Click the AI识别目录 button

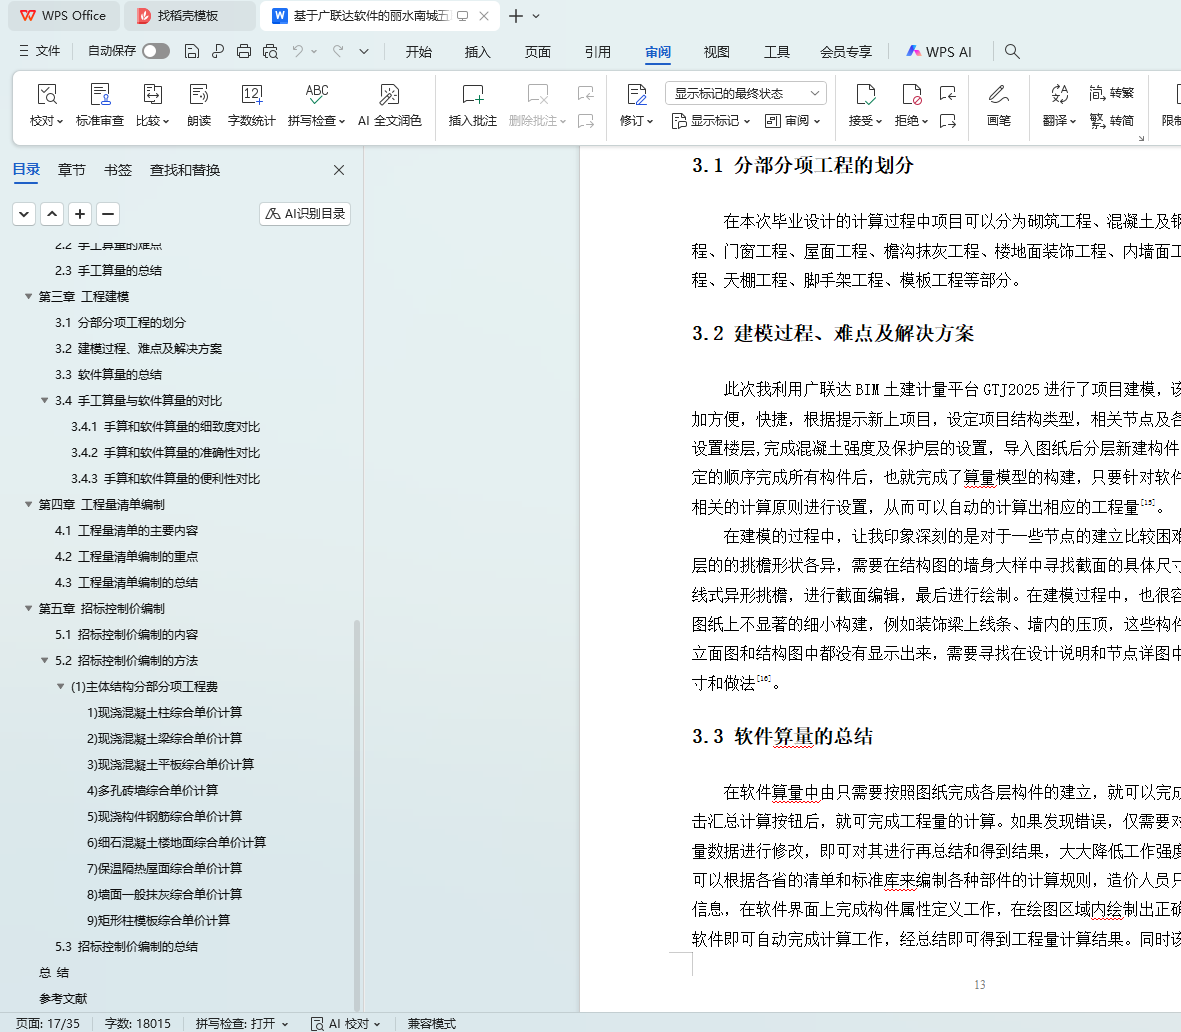click(305, 214)
